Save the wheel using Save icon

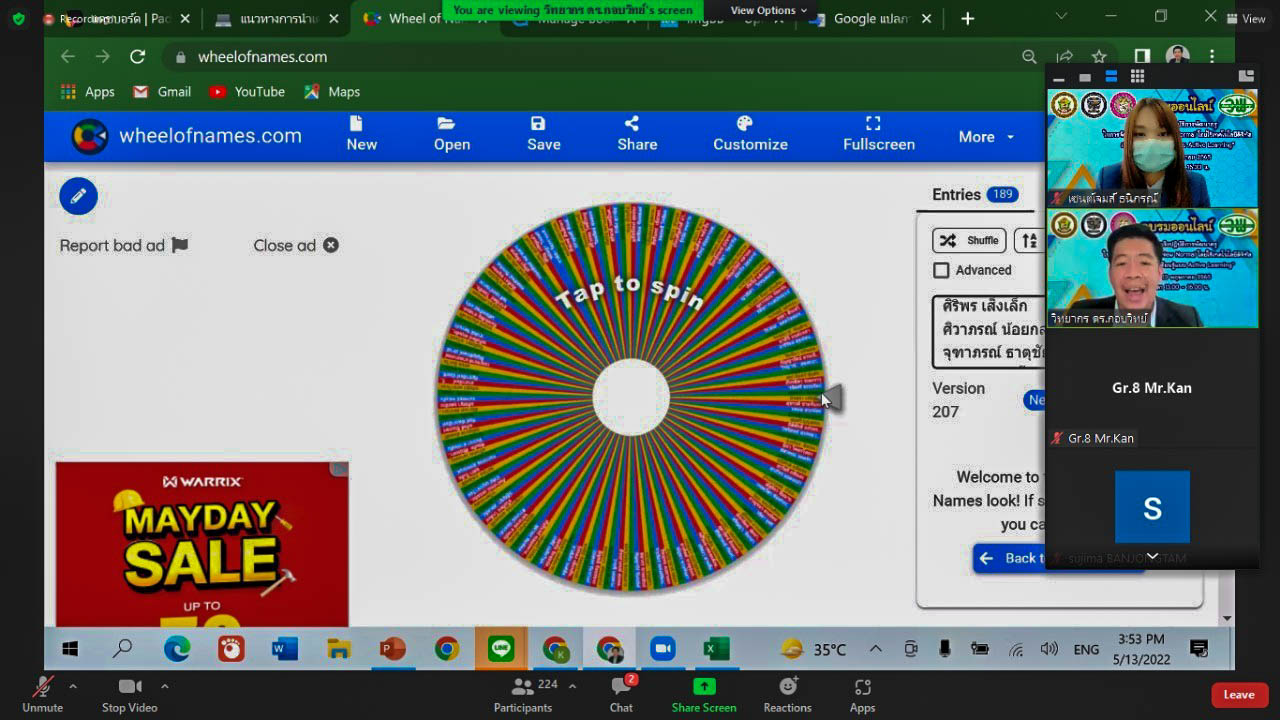click(543, 133)
